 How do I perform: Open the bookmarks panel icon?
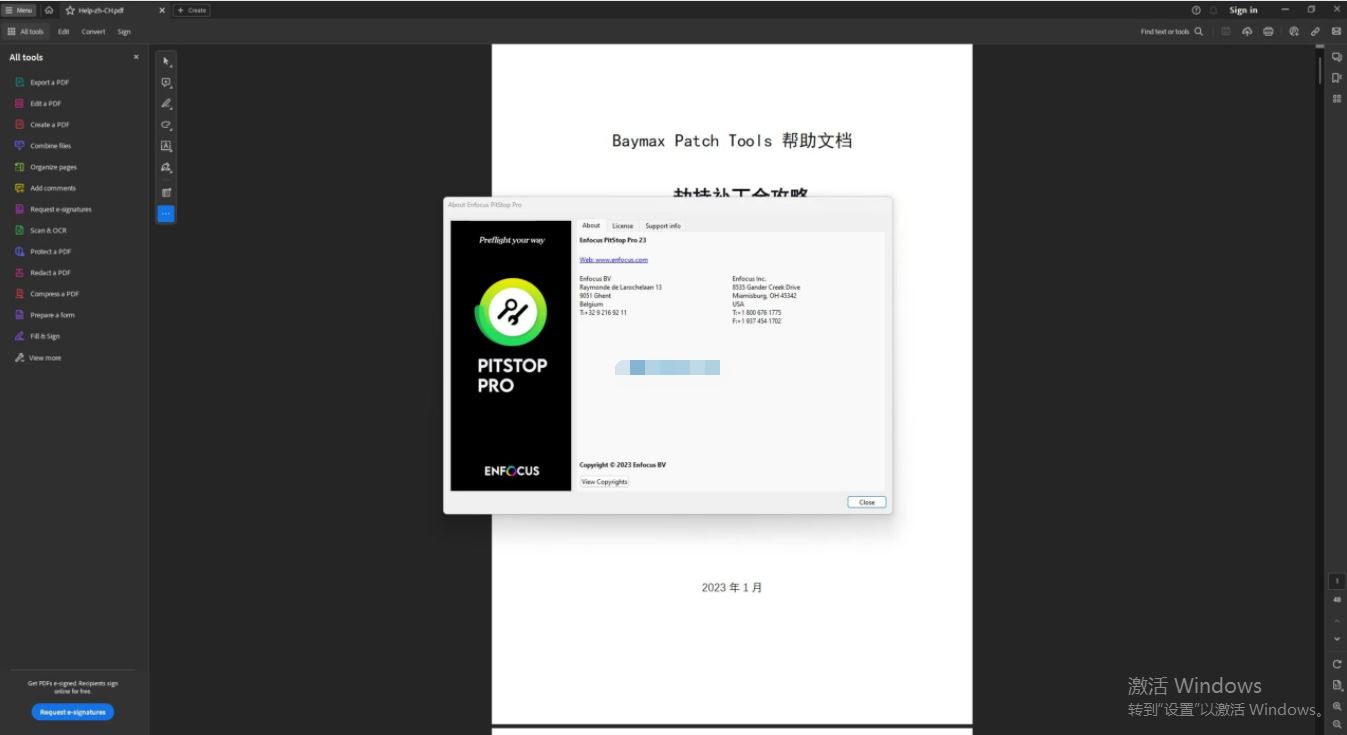click(1337, 78)
